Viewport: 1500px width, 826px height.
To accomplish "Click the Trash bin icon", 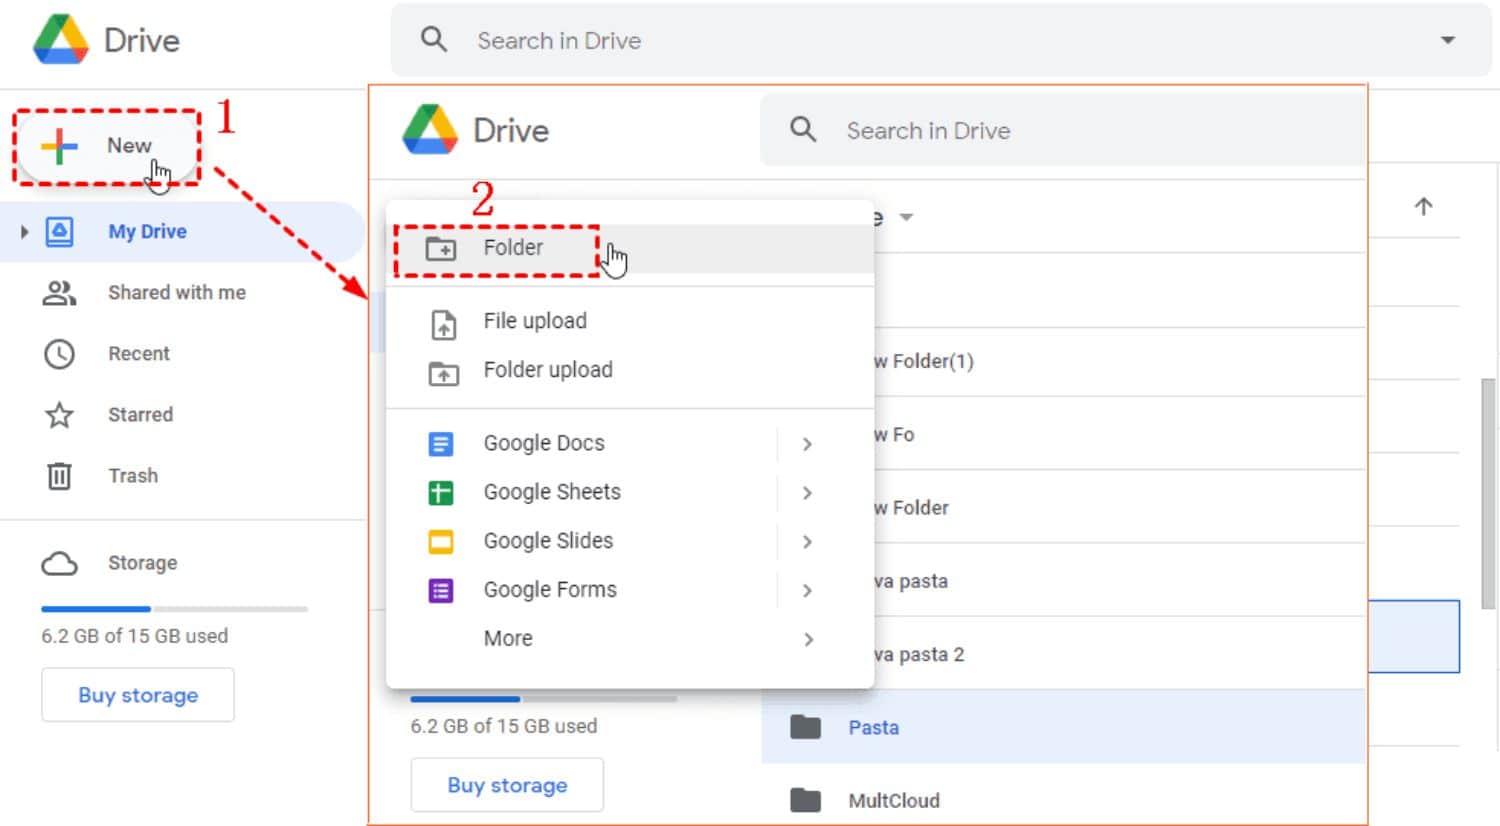I will click(59, 476).
